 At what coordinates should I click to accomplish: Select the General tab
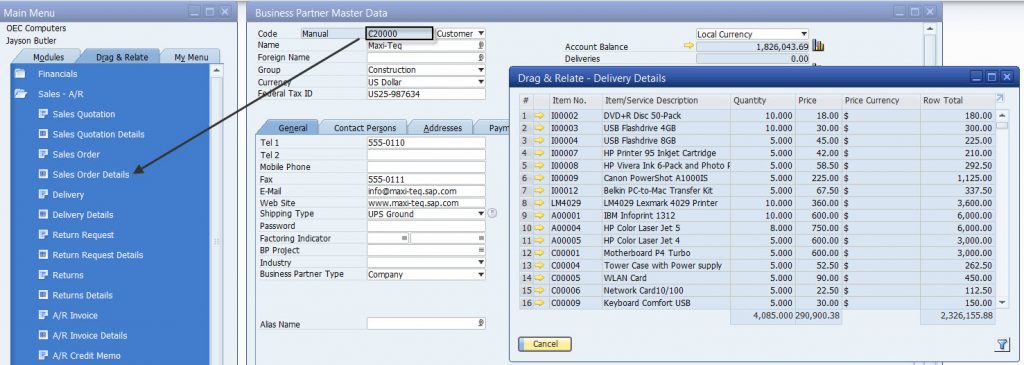[x=293, y=128]
